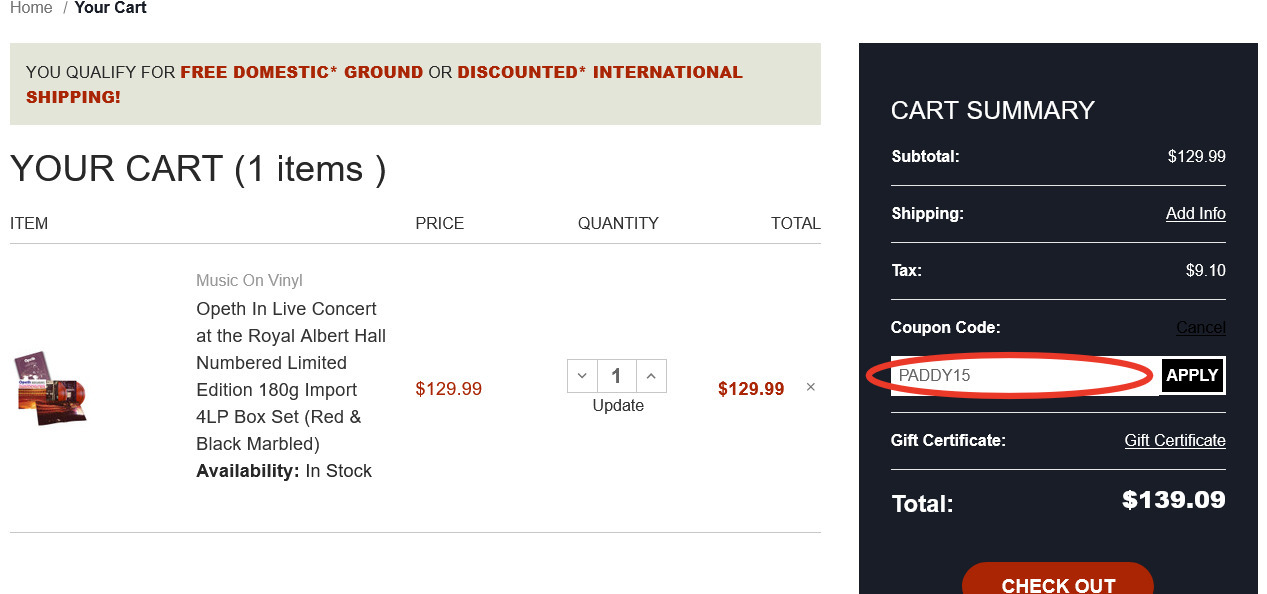Apply the PADDY15 coupon code

pos(1191,375)
